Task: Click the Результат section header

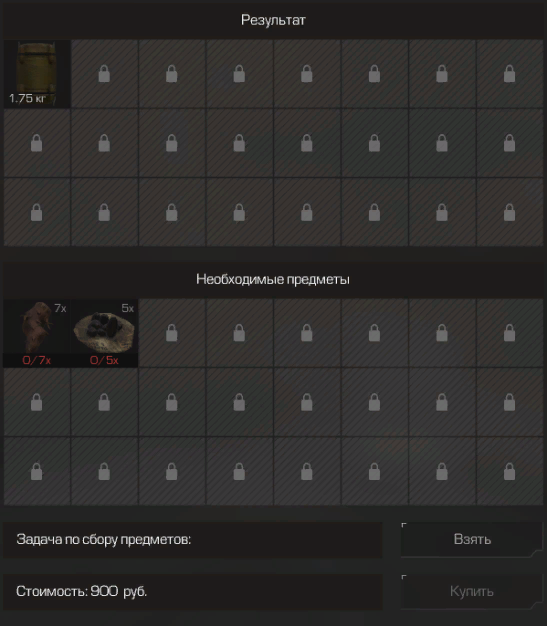Action: point(274,20)
